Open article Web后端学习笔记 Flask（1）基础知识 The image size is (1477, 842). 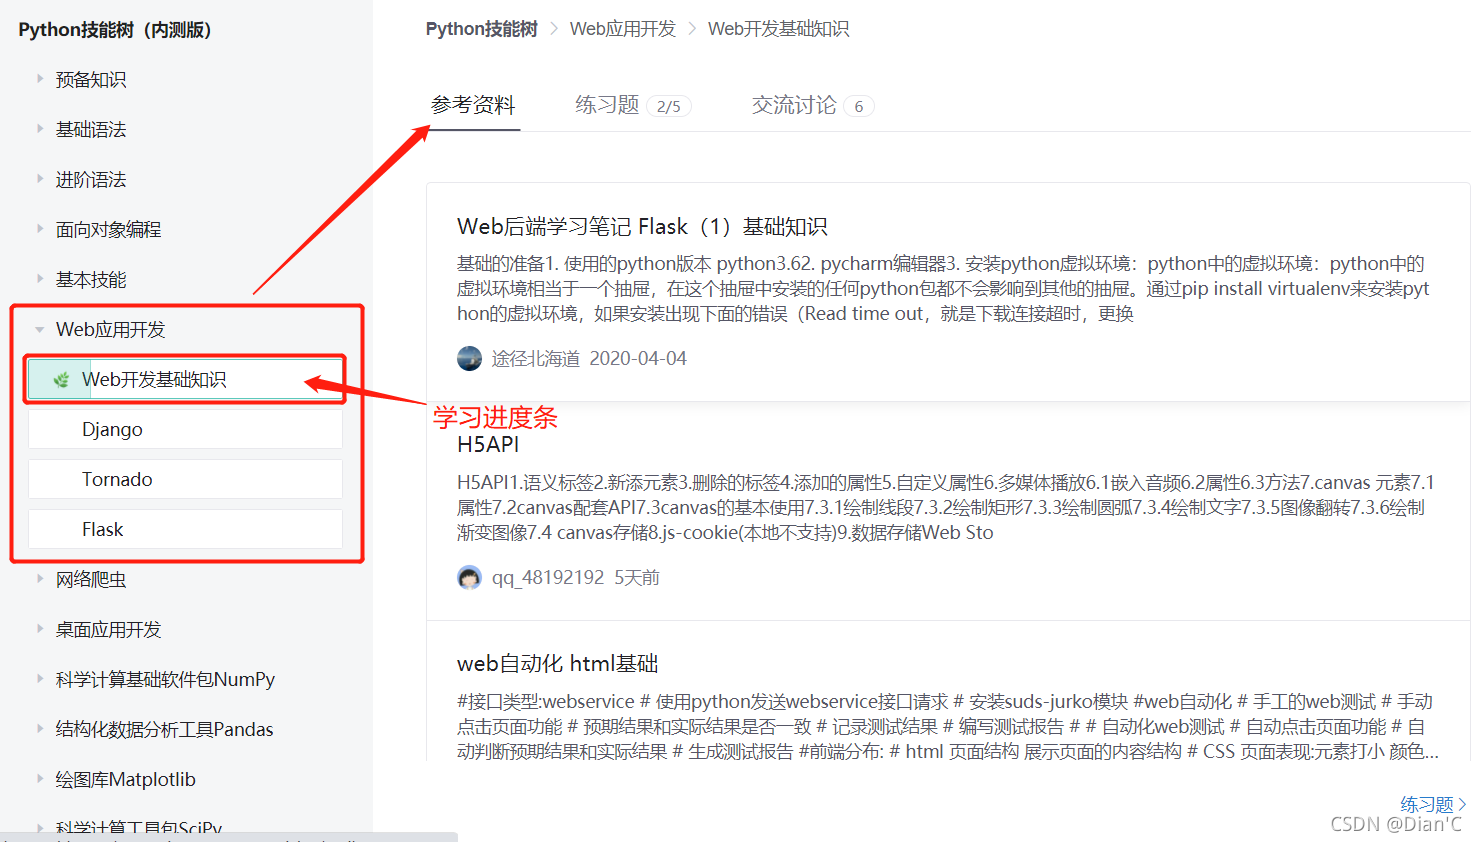tap(642, 226)
